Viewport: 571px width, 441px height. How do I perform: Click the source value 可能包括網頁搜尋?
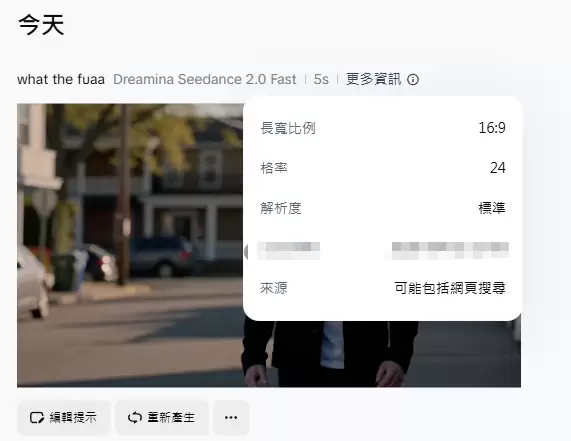tap(450, 288)
